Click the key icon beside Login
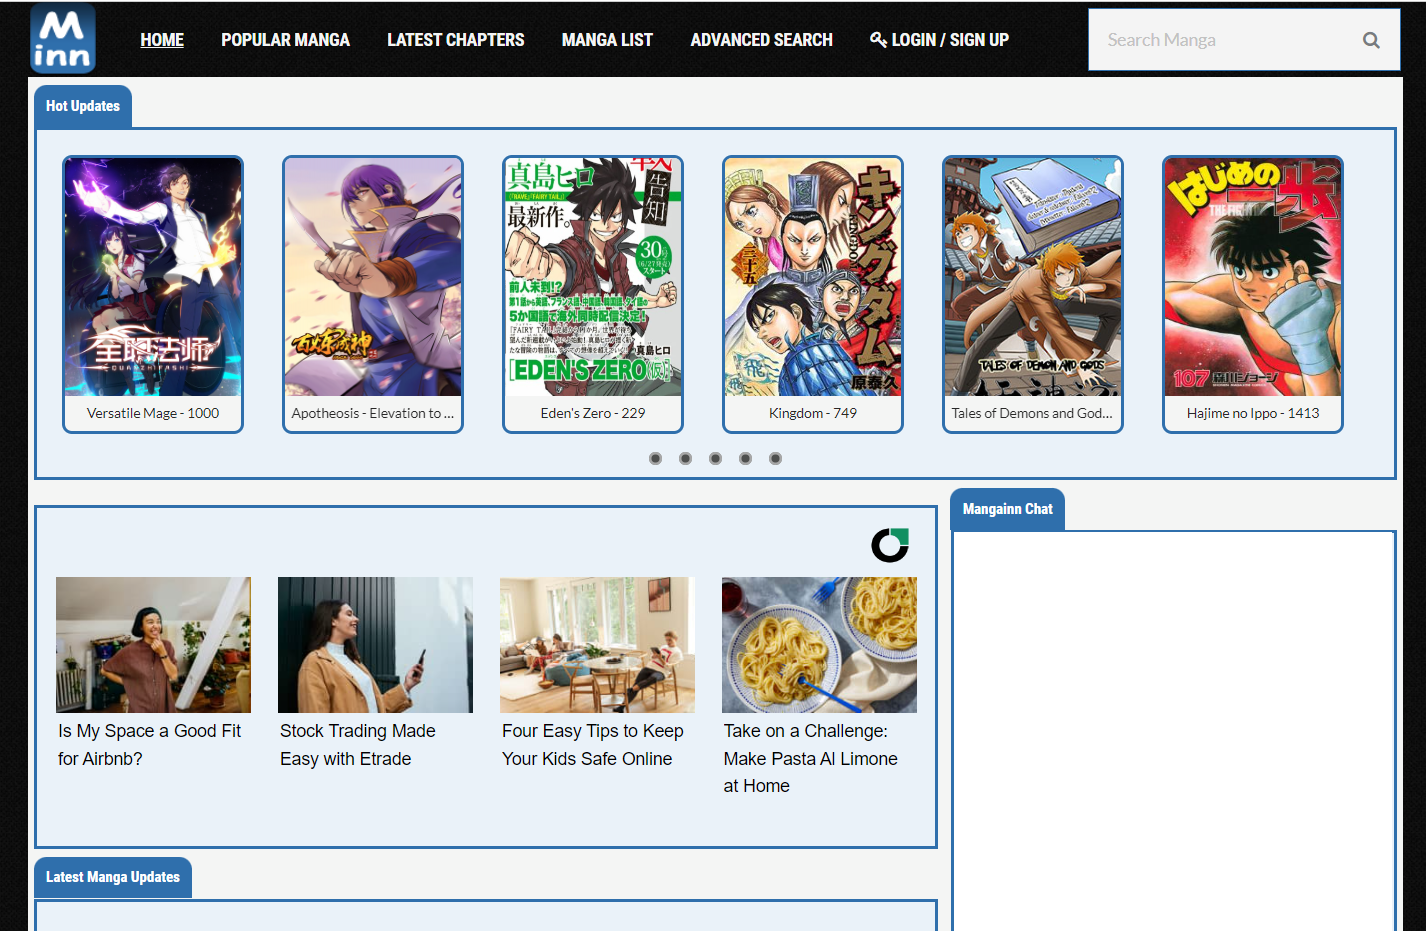 click(878, 39)
